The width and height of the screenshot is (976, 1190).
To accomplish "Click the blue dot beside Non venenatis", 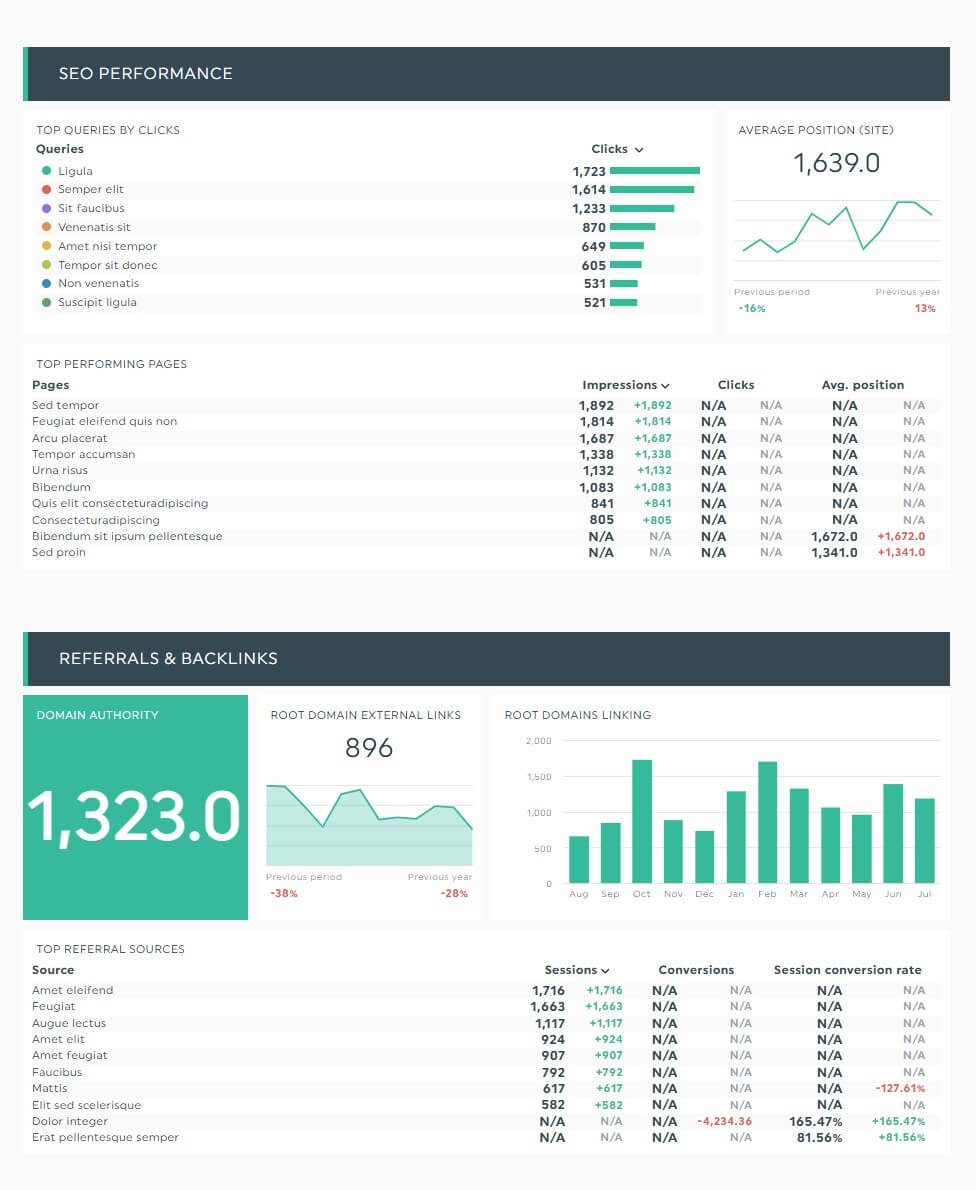I will click(46, 283).
